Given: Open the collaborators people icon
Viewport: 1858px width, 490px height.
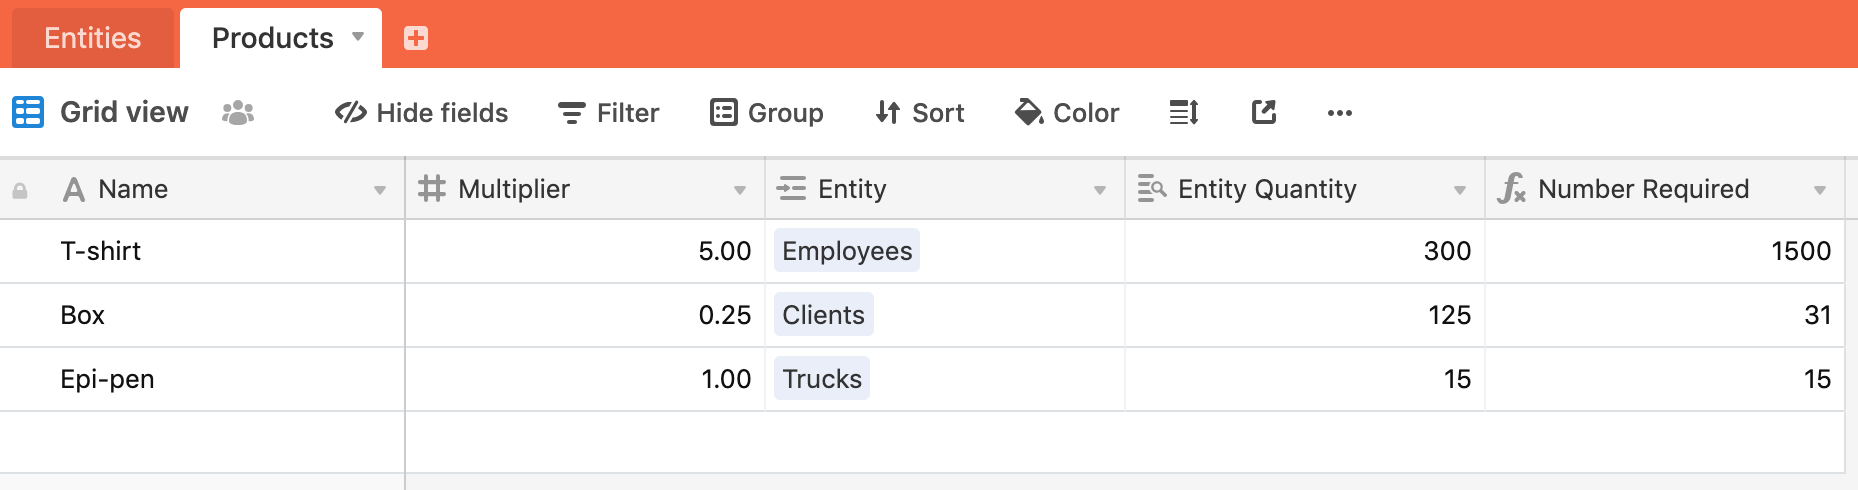Looking at the screenshot, I should [x=238, y=112].
